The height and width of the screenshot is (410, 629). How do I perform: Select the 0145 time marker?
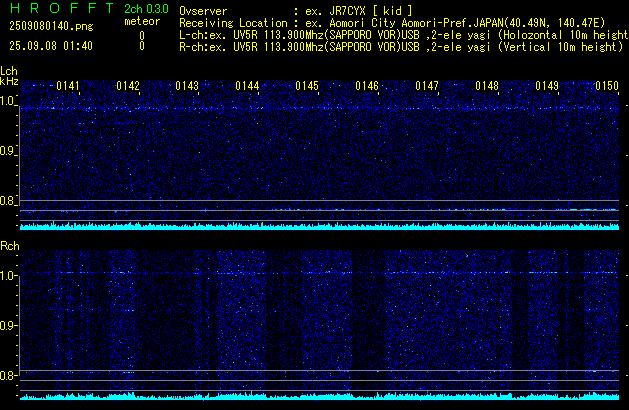[x=307, y=86]
